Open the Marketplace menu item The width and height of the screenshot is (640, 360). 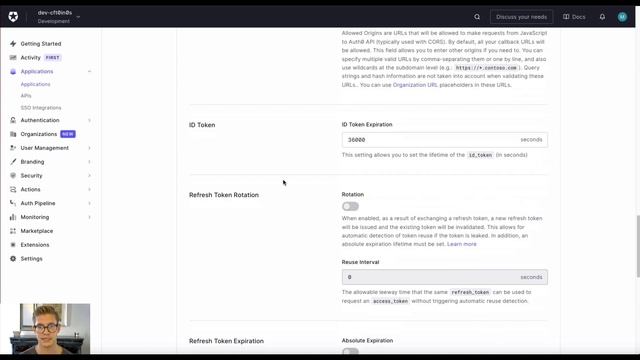point(37,231)
